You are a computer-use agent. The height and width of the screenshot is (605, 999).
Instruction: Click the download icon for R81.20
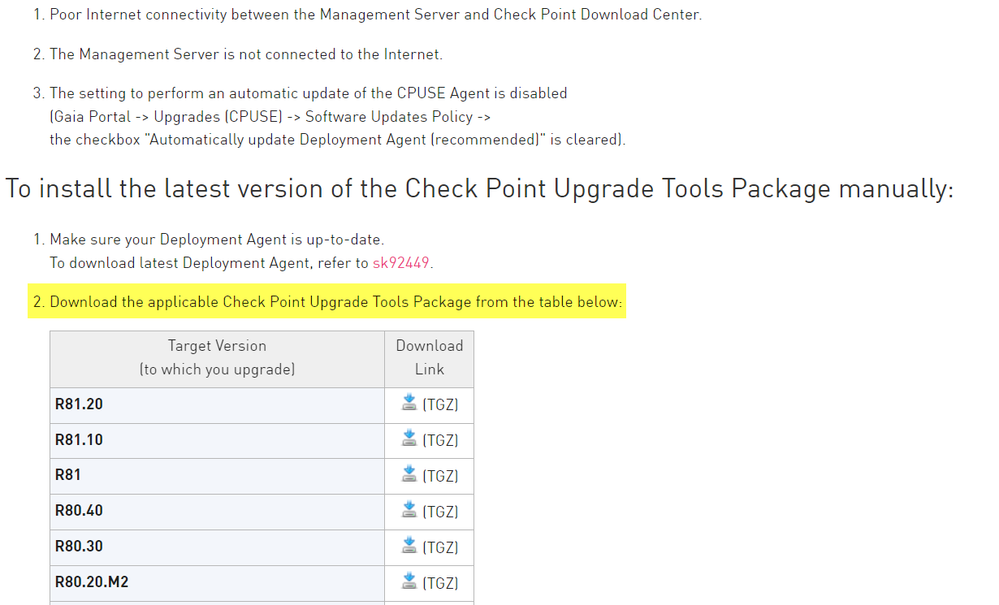tap(408, 403)
